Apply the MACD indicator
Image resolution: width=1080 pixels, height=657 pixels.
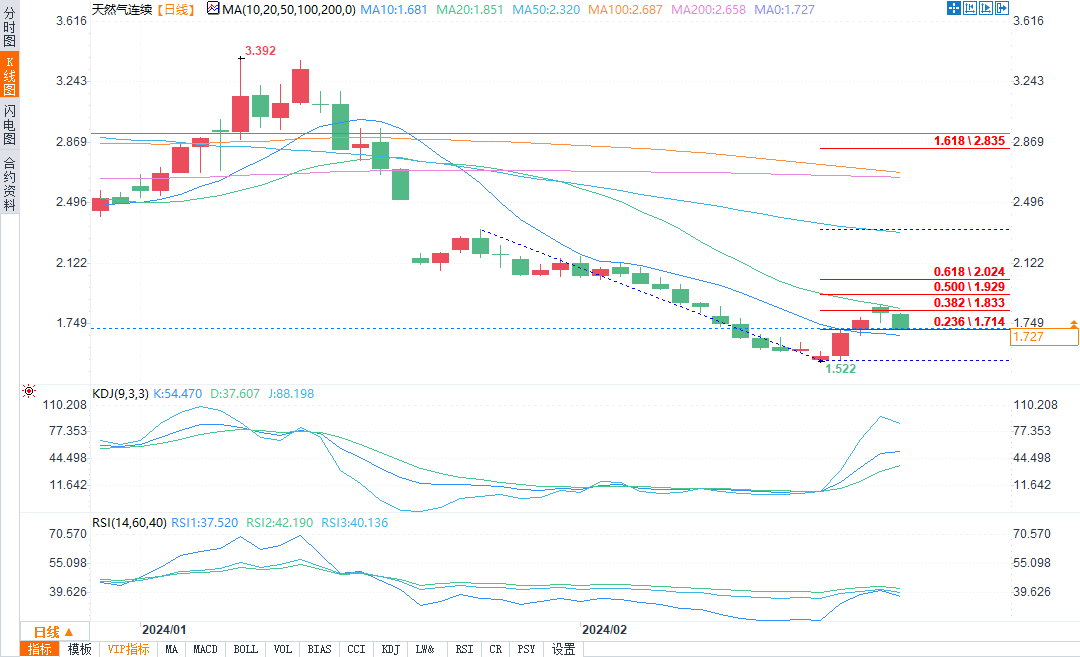(205, 649)
